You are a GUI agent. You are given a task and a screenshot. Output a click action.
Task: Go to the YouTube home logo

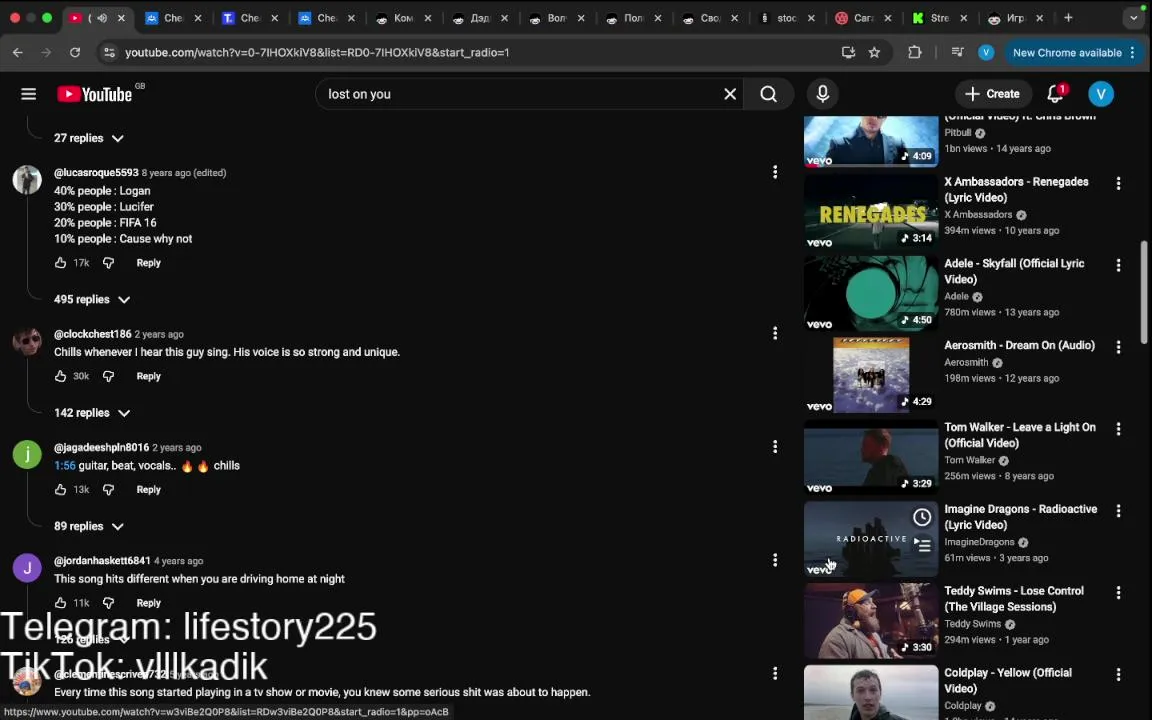pos(95,94)
